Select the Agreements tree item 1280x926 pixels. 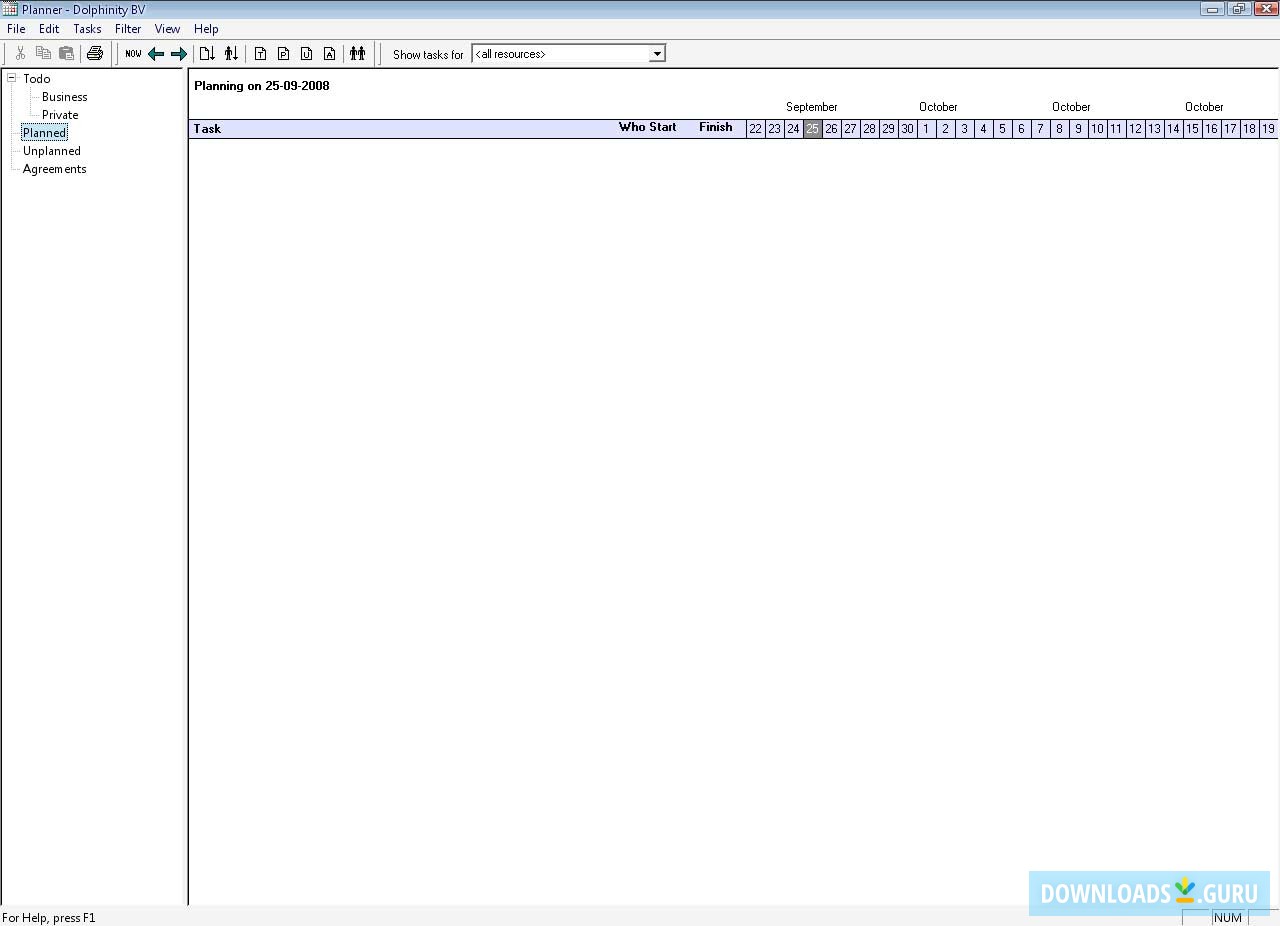coord(55,169)
